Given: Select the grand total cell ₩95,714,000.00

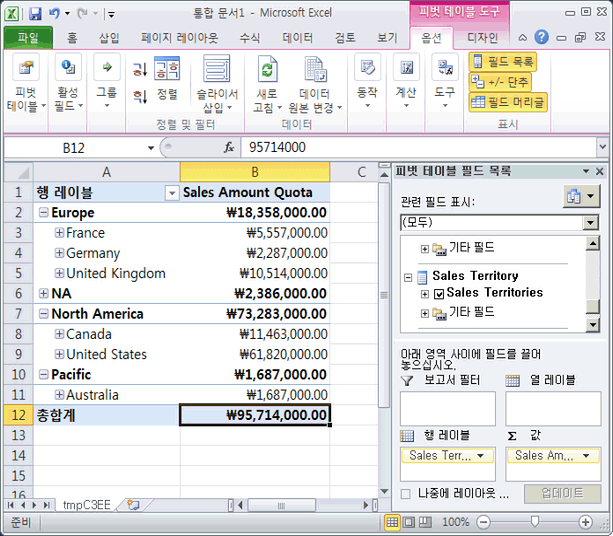Looking at the screenshot, I should (x=255, y=415).
